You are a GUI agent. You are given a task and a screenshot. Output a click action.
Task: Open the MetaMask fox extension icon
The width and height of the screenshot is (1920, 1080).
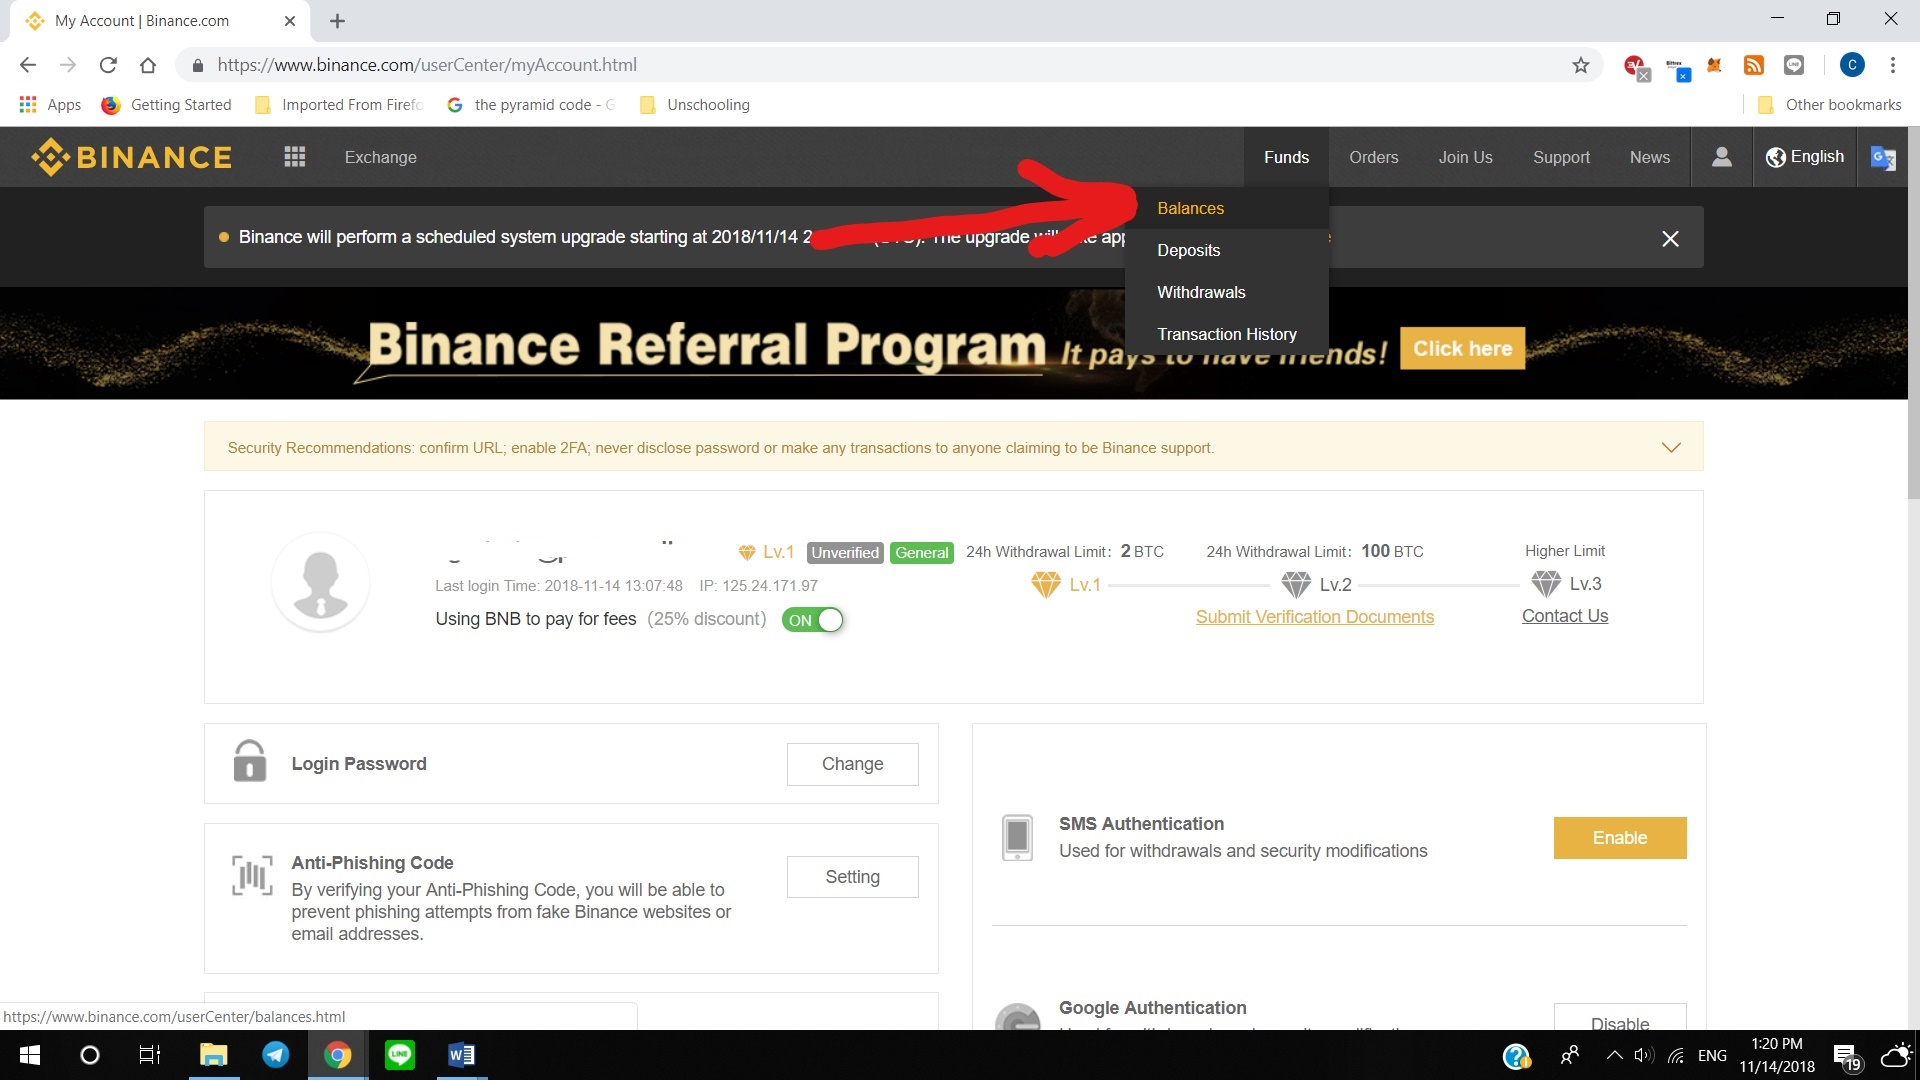pyautogui.click(x=1713, y=64)
